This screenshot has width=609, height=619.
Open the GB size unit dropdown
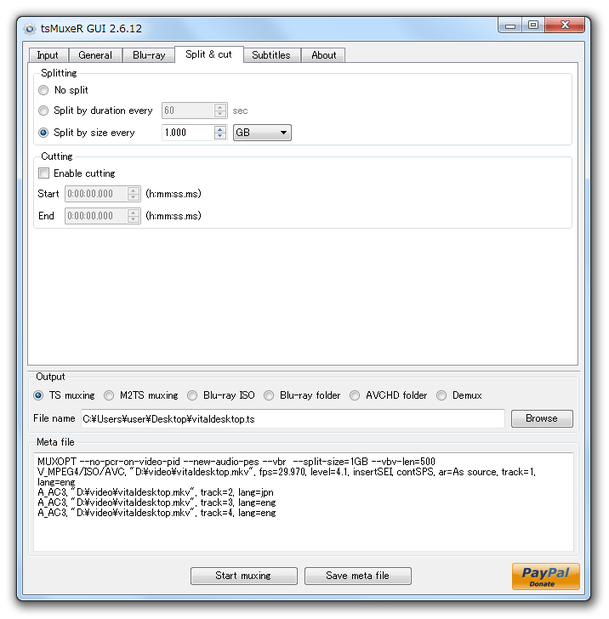tap(262, 133)
